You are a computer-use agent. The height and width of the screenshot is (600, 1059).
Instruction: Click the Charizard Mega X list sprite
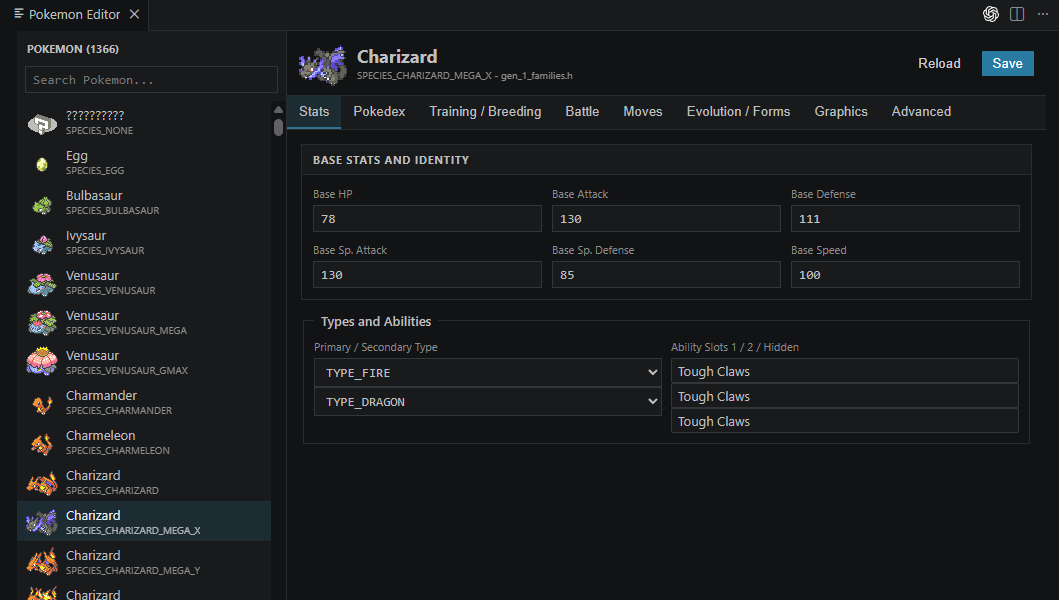coord(42,522)
